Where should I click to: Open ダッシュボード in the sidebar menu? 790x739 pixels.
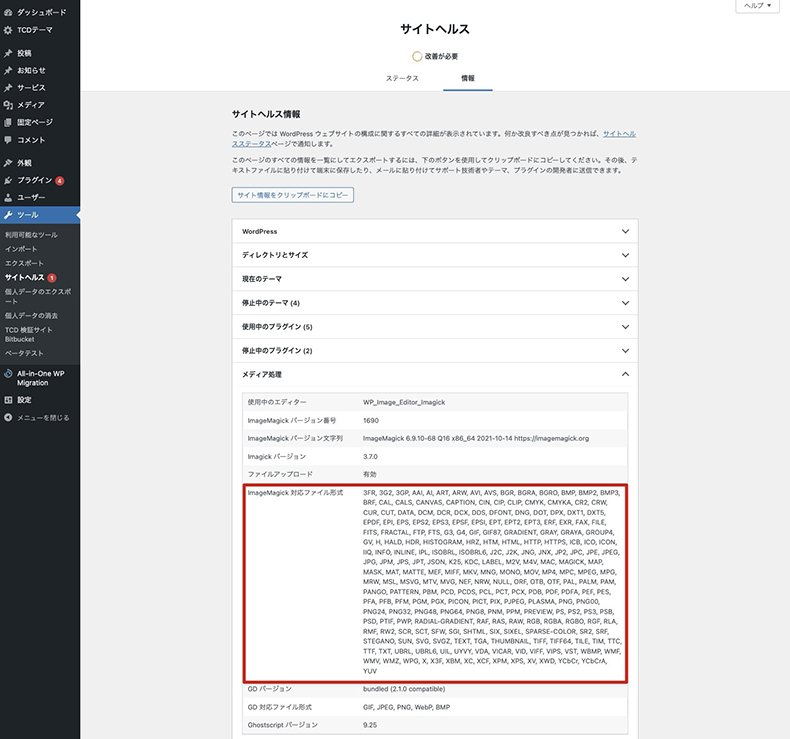pyautogui.click(x=41, y=12)
